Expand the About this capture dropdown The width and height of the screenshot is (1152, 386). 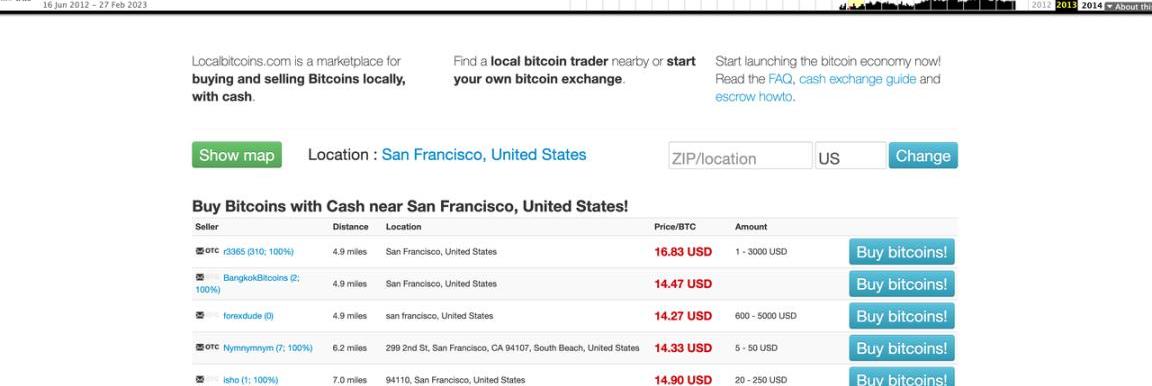click(x=1128, y=6)
